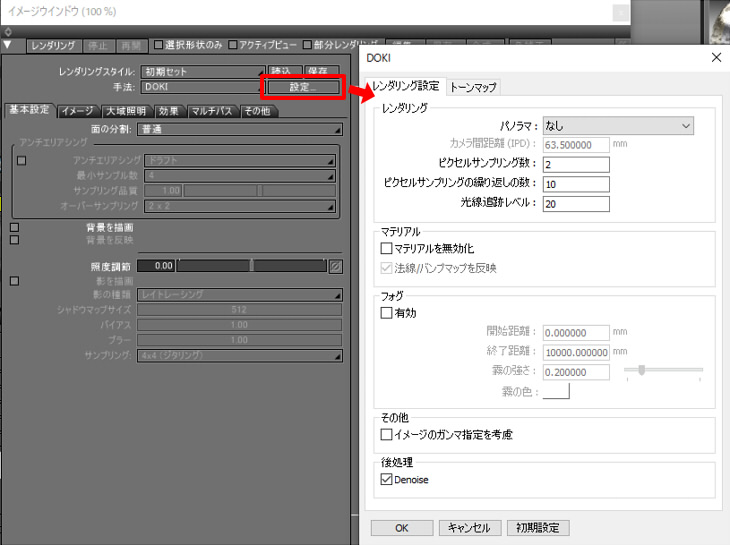
Task: Open the 影の種類 dropdown showing レイトレーシング
Action: (240, 295)
